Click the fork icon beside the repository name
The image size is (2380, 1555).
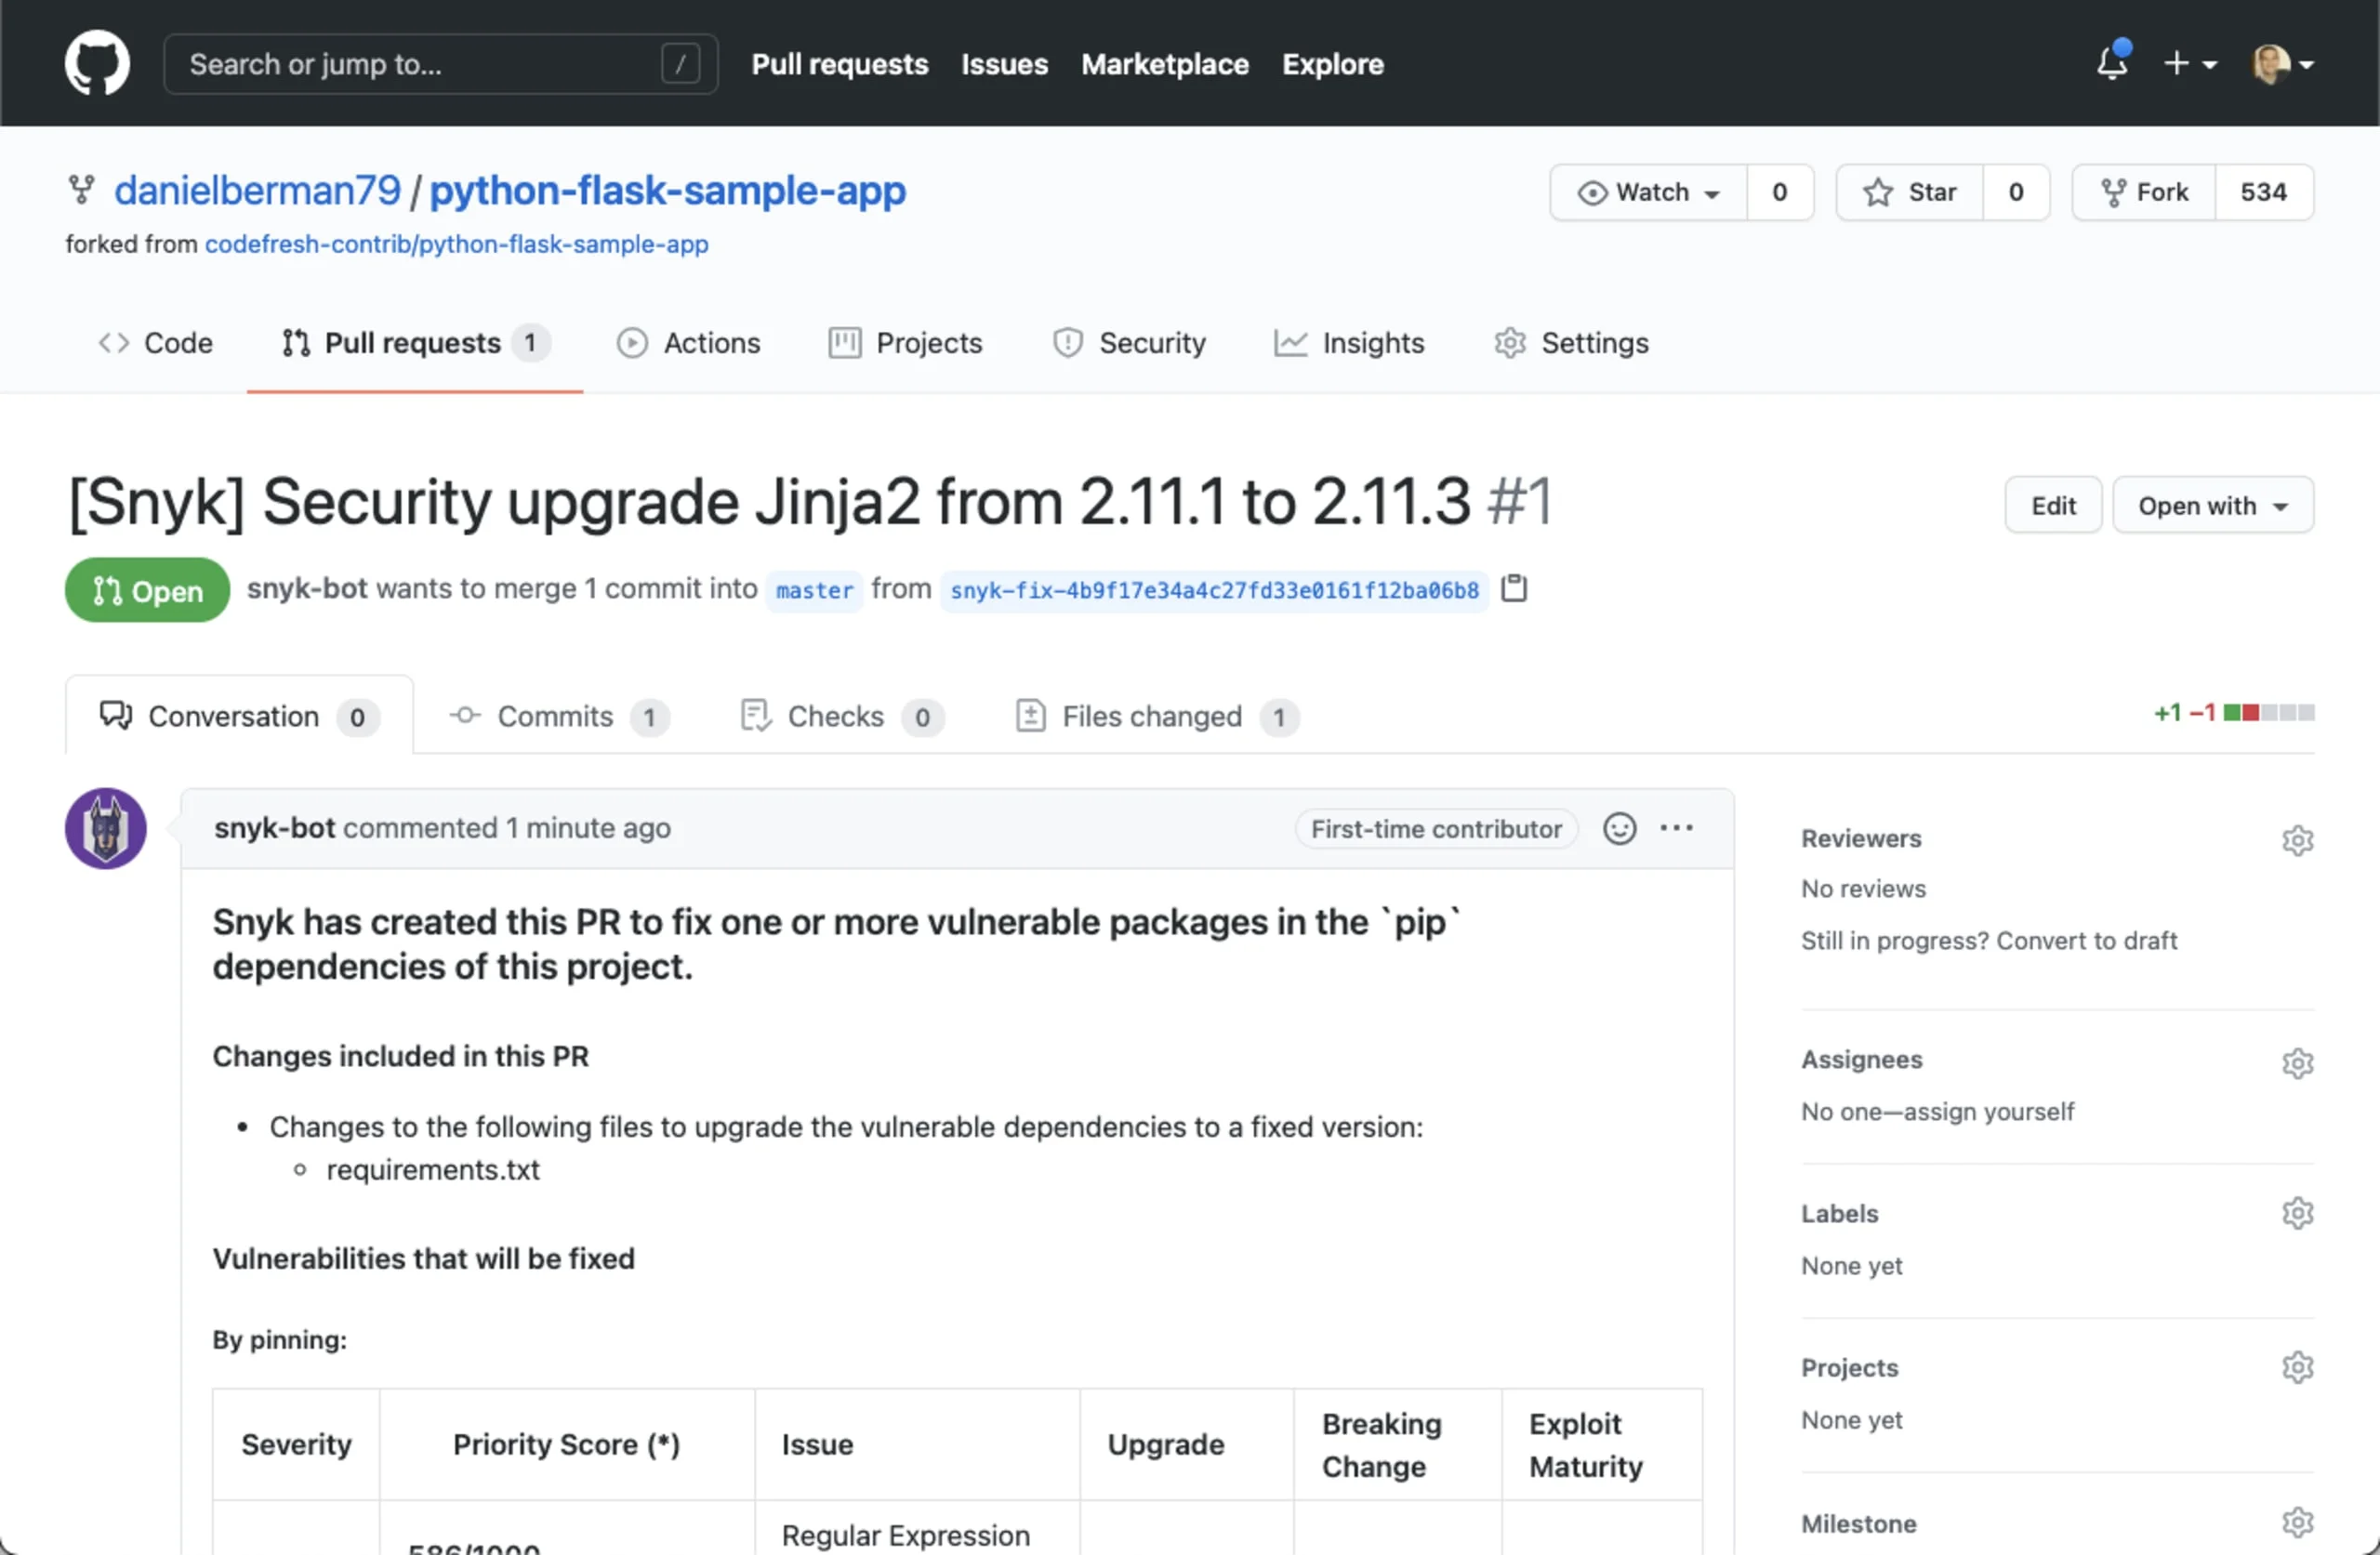tap(81, 189)
